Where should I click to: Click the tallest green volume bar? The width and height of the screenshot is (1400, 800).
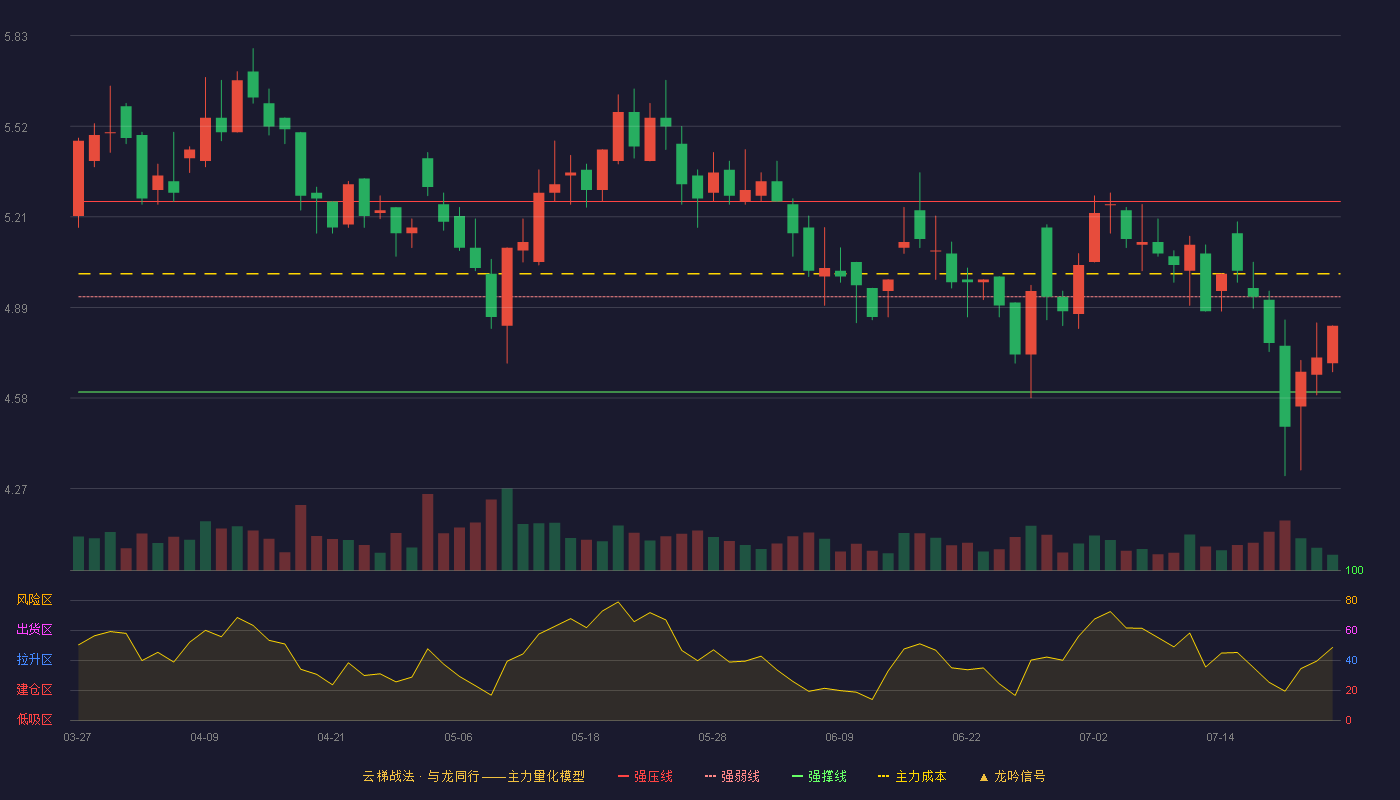[507, 529]
